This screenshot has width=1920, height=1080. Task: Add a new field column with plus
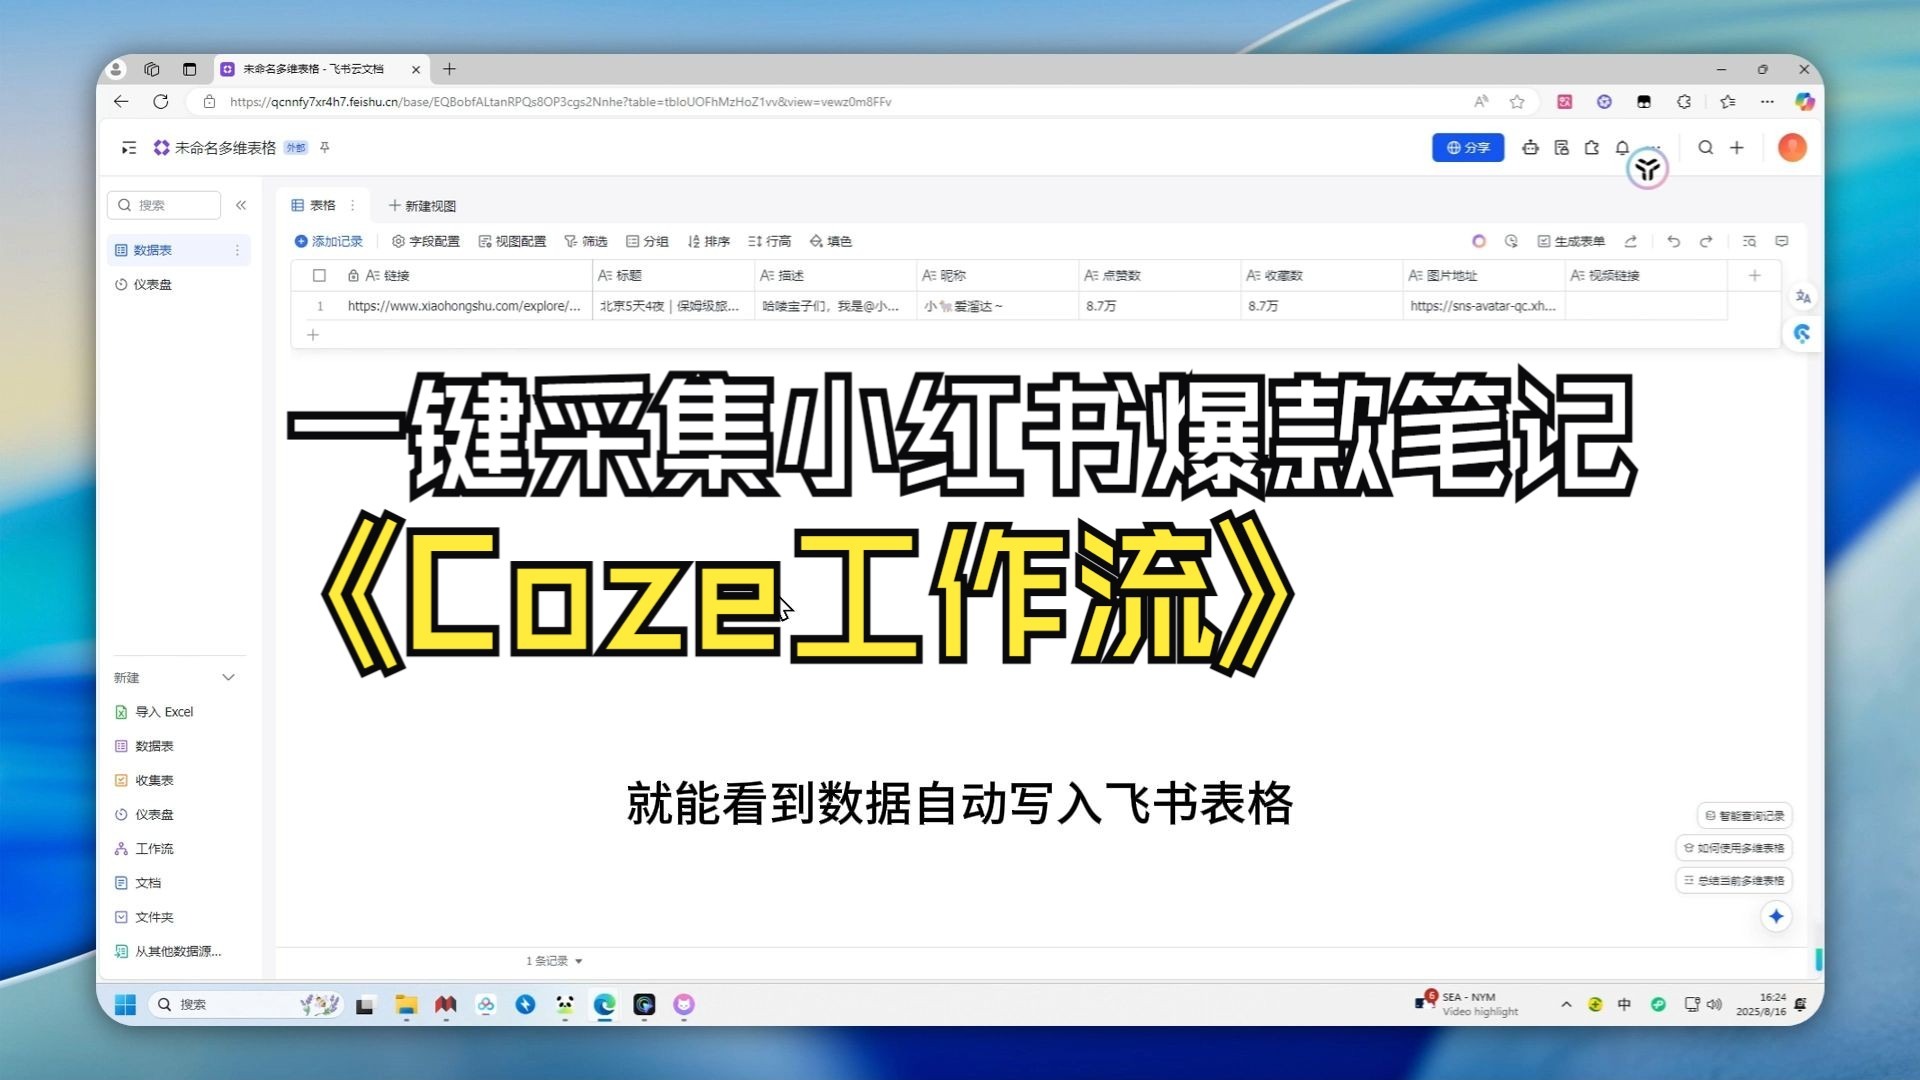coord(1754,275)
